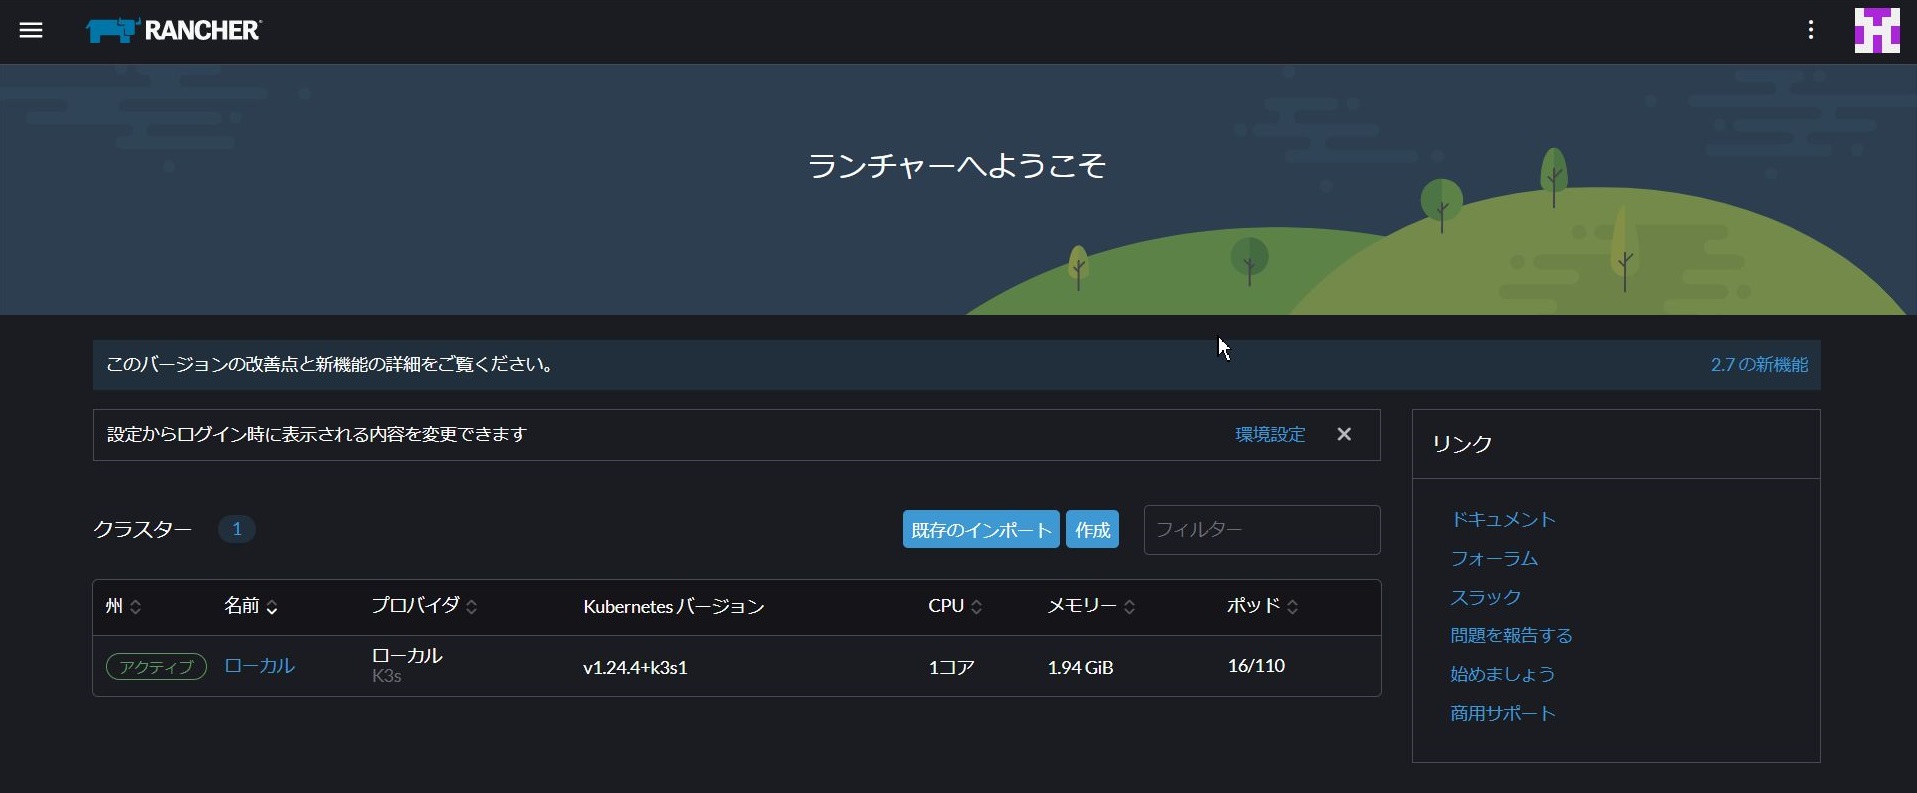Open the 2.7 の新機能 link
This screenshot has width=1917, height=793.
coord(1758,365)
